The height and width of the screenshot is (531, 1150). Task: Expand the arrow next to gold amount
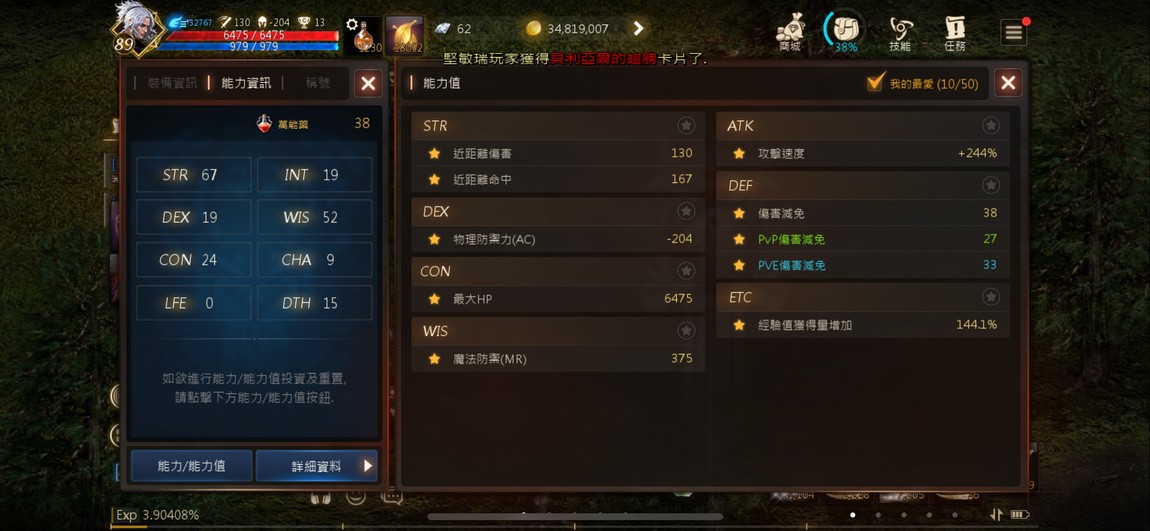click(x=638, y=29)
